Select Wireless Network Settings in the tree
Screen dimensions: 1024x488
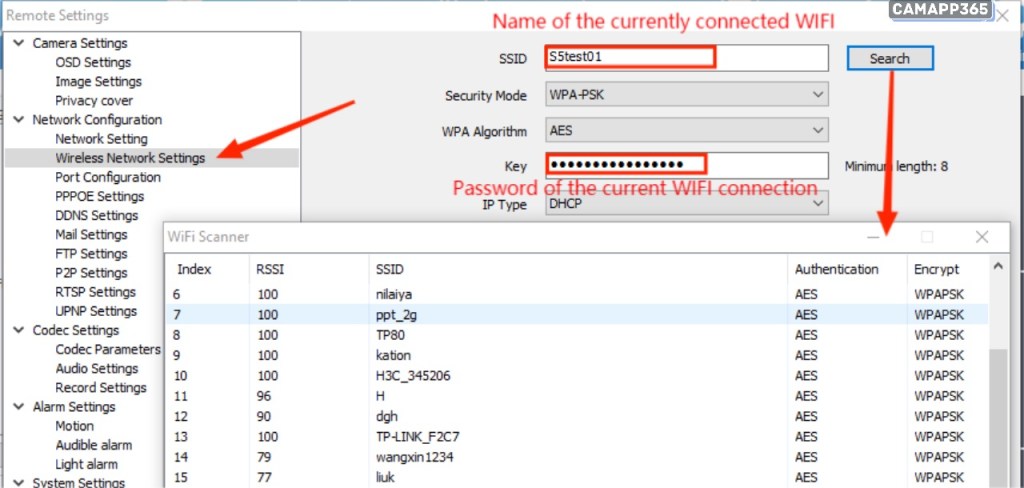130,158
